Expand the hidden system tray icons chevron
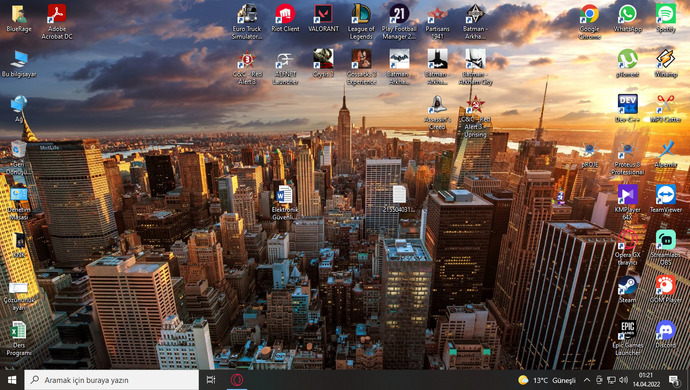The image size is (690, 390). 587,380
